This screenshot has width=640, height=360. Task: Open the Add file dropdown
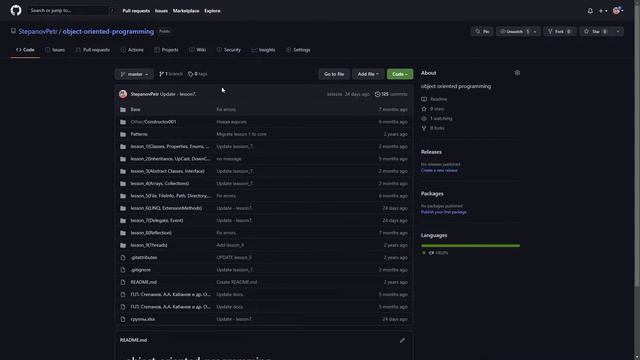368,74
